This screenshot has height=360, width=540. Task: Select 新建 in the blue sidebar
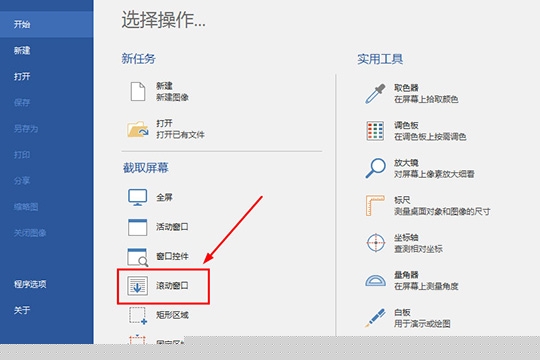point(22,51)
